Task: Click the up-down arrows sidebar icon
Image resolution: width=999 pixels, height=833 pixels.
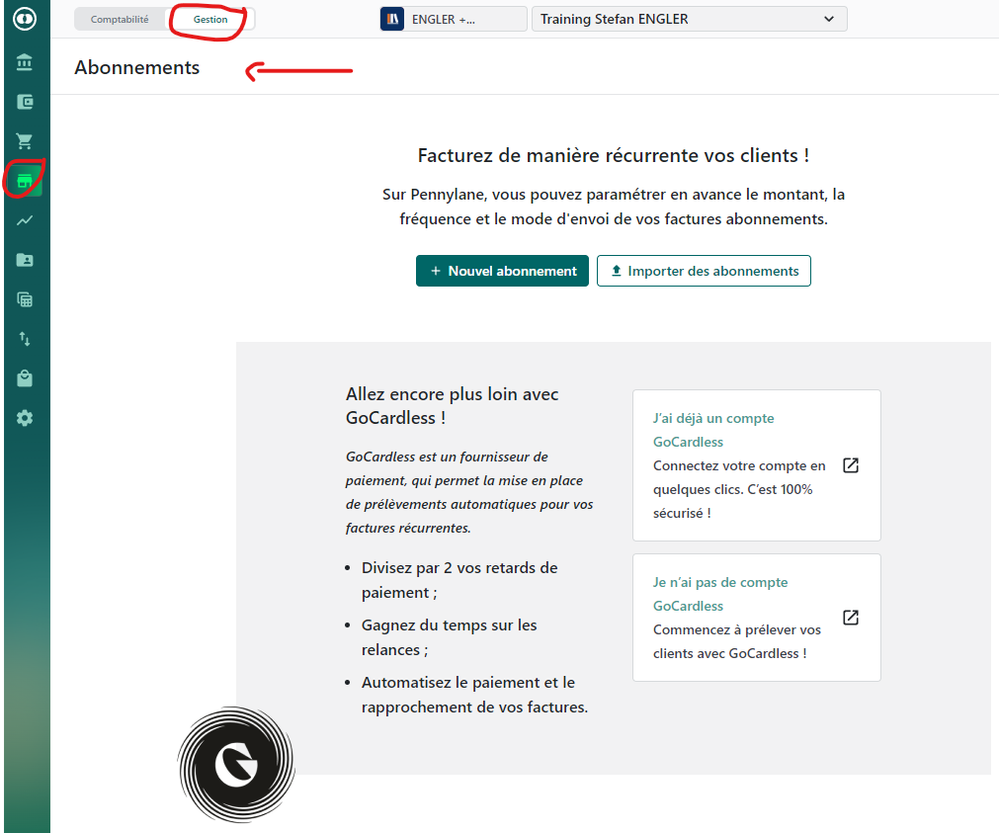Action: (24, 339)
